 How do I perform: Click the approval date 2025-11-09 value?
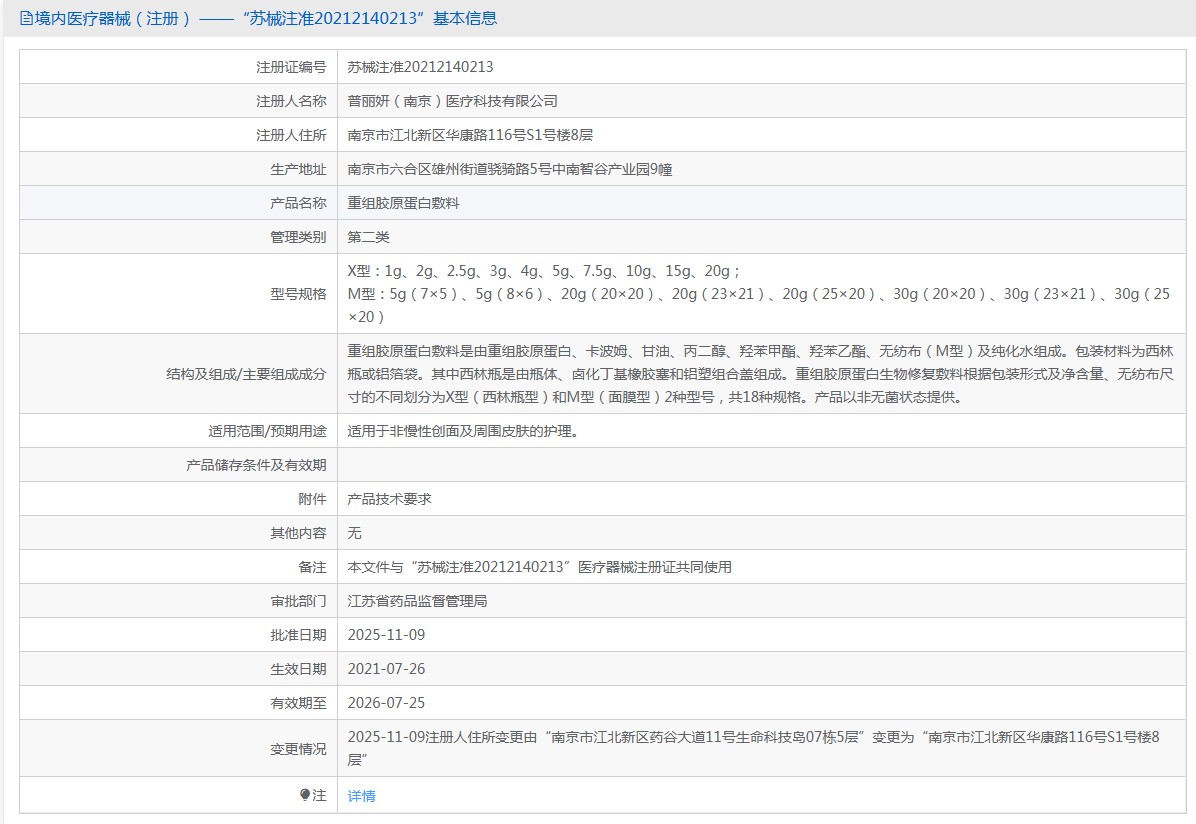386,635
